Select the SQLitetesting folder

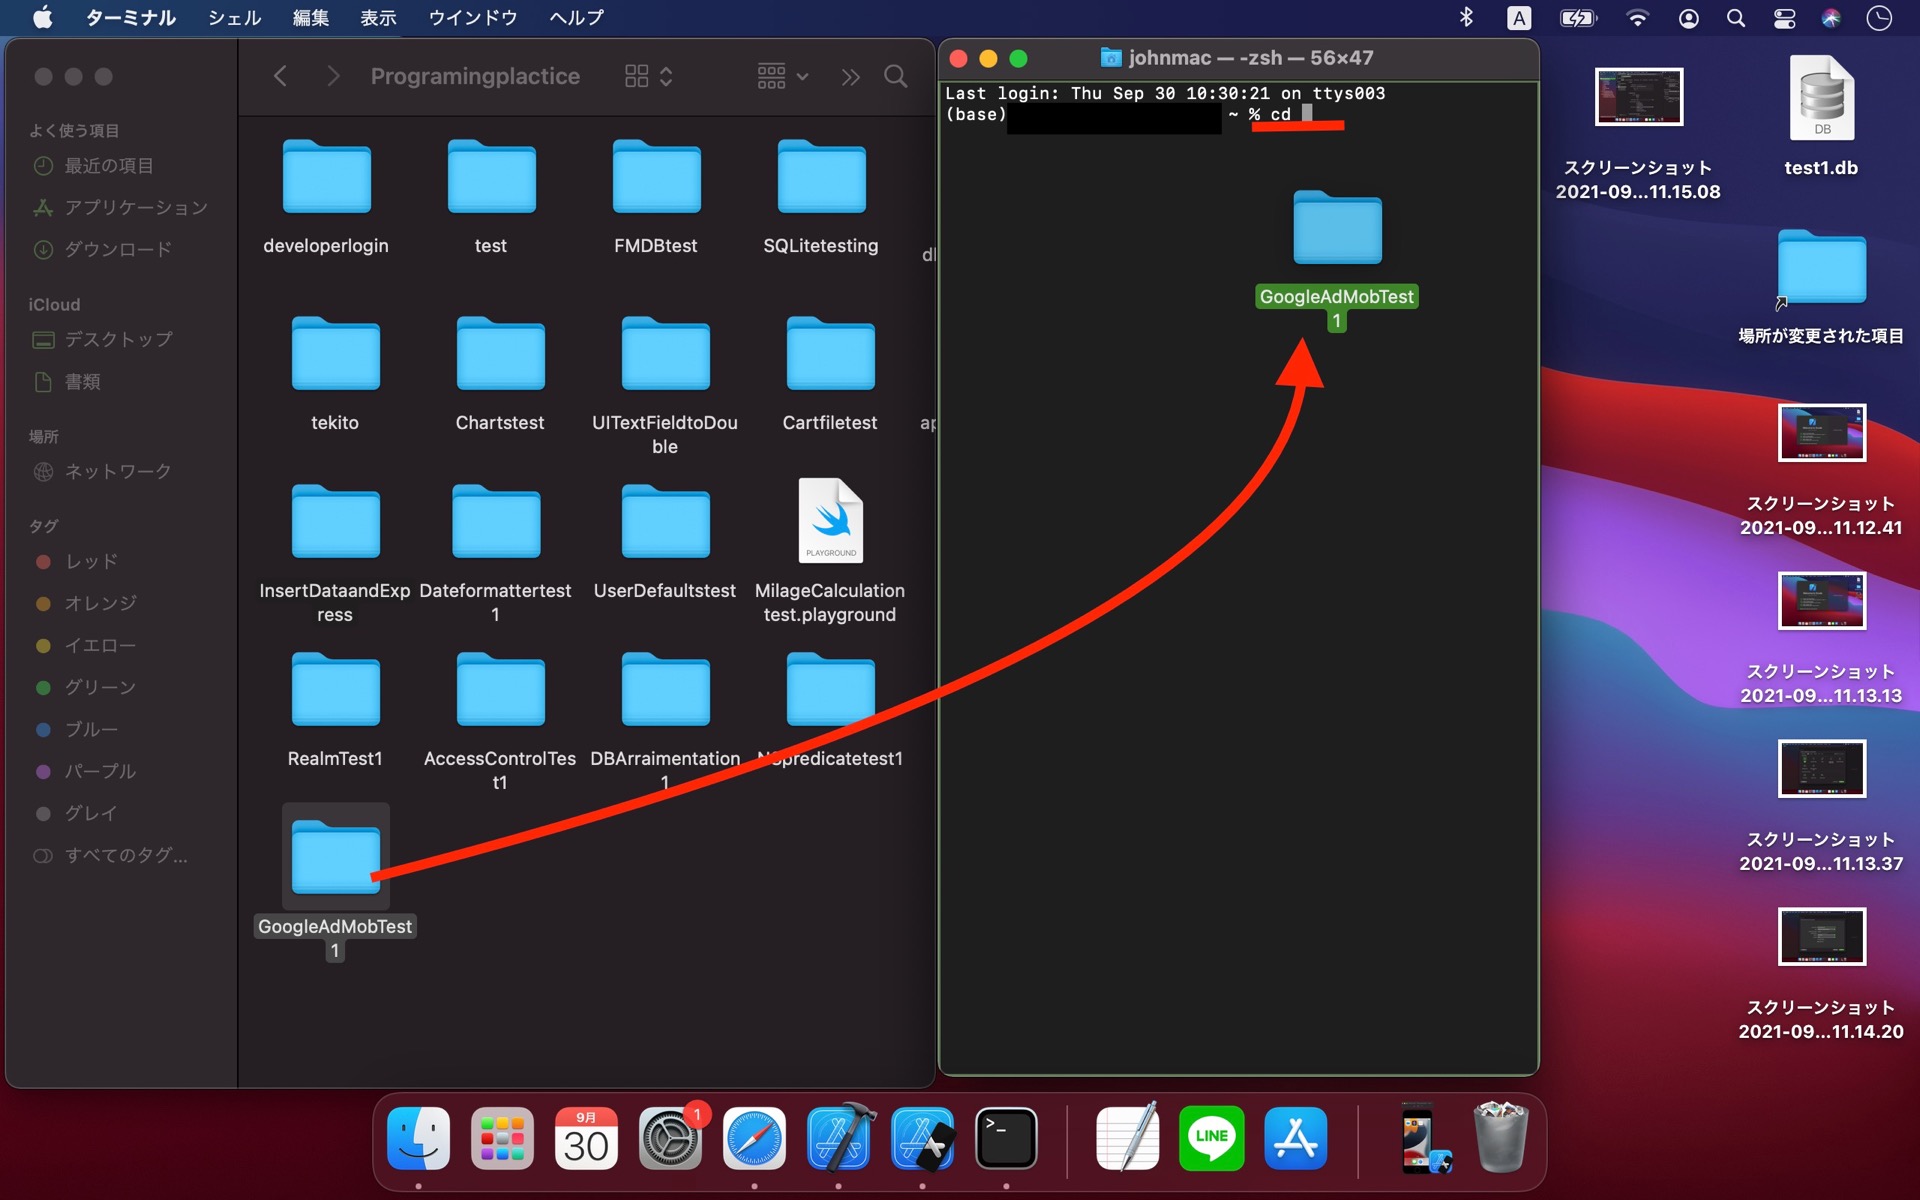821,177
